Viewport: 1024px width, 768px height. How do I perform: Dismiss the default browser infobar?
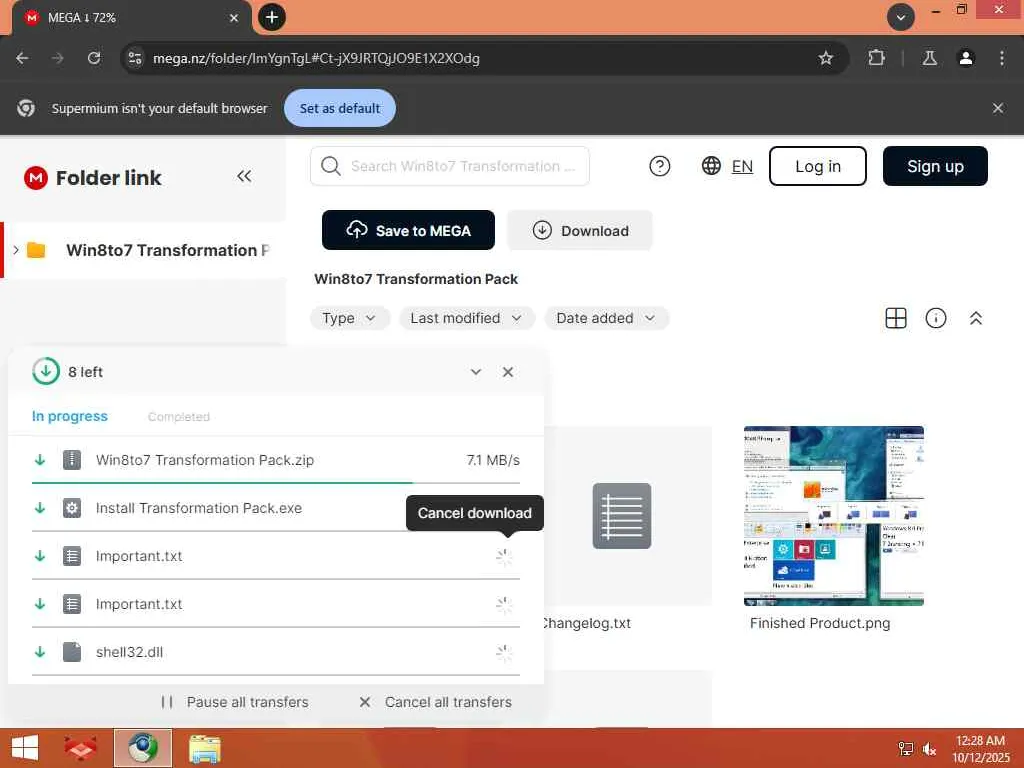coord(998,108)
